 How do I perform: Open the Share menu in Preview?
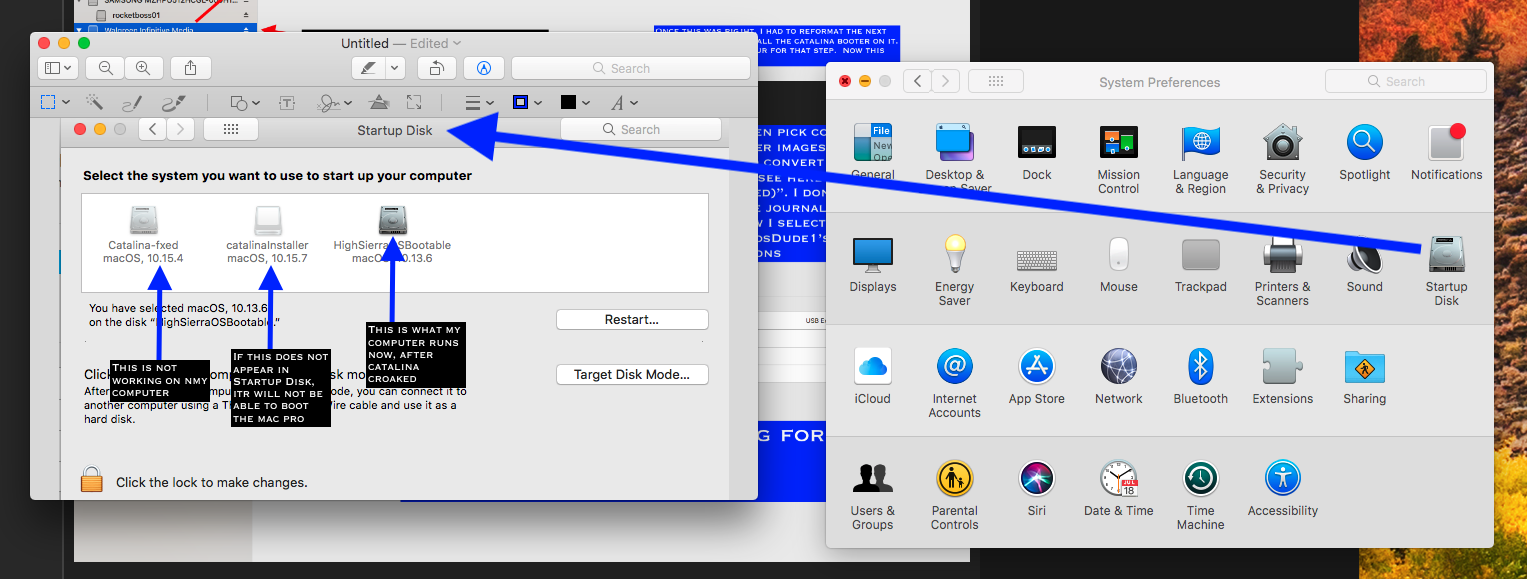pyautogui.click(x=190, y=68)
